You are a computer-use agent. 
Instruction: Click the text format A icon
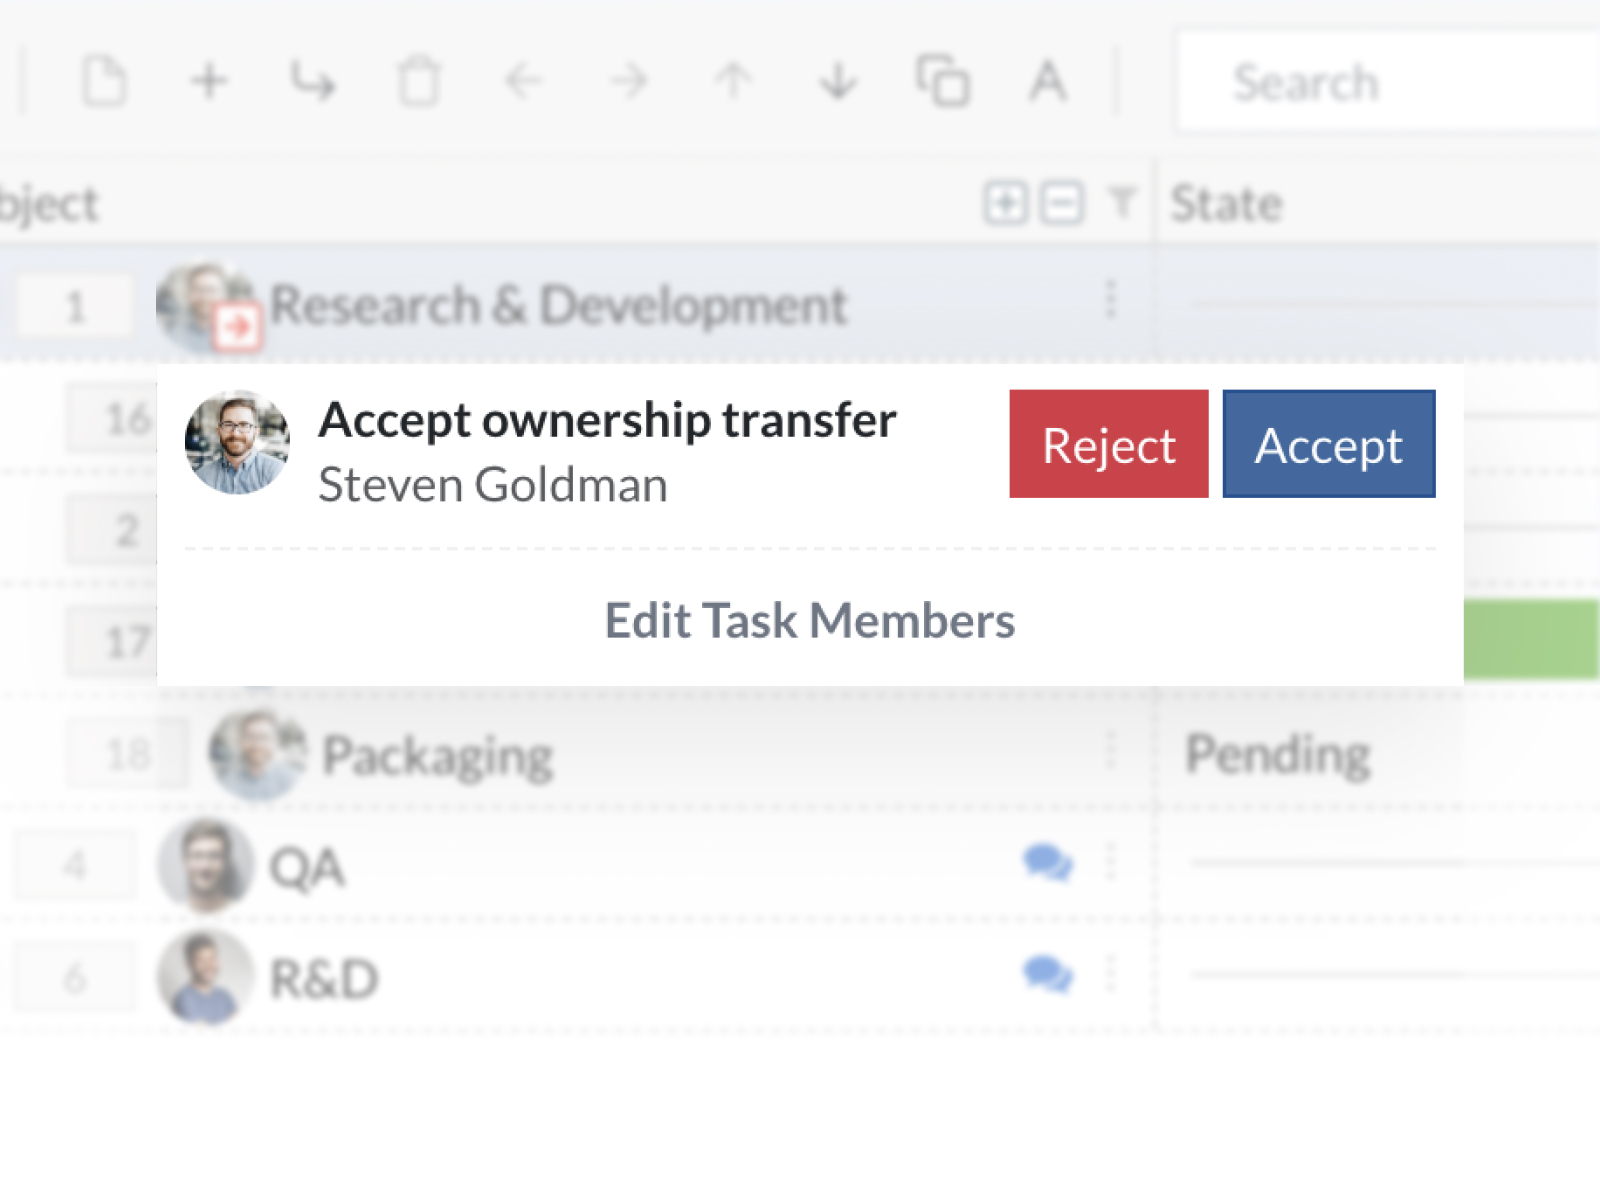point(1047,81)
